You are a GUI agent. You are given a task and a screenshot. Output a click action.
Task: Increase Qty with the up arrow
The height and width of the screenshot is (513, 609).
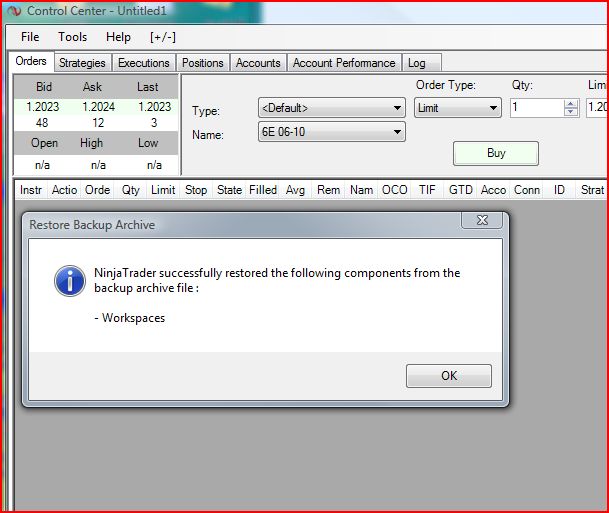click(x=571, y=104)
